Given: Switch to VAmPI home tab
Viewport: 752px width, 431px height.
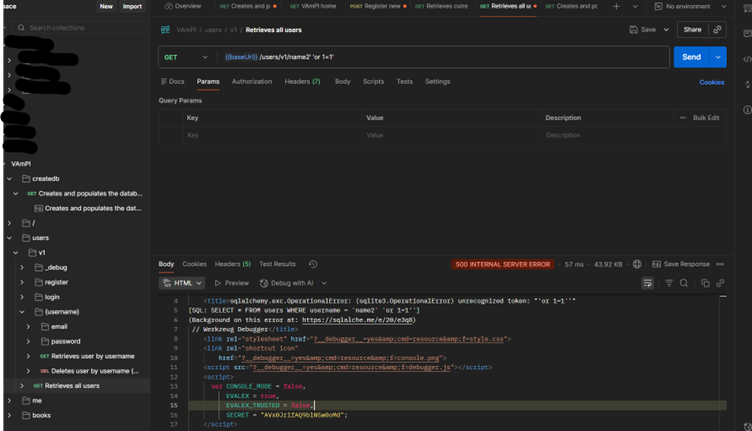Looking at the screenshot, I should point(313,6).
